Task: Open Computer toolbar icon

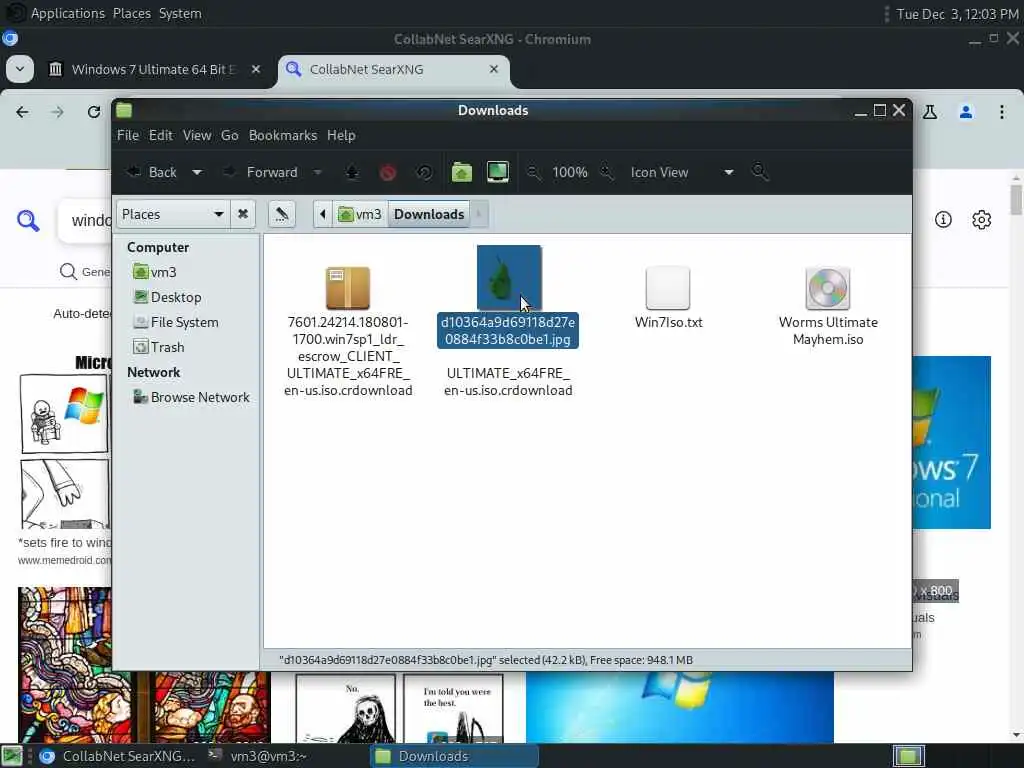Action: (x=498, y=172)
